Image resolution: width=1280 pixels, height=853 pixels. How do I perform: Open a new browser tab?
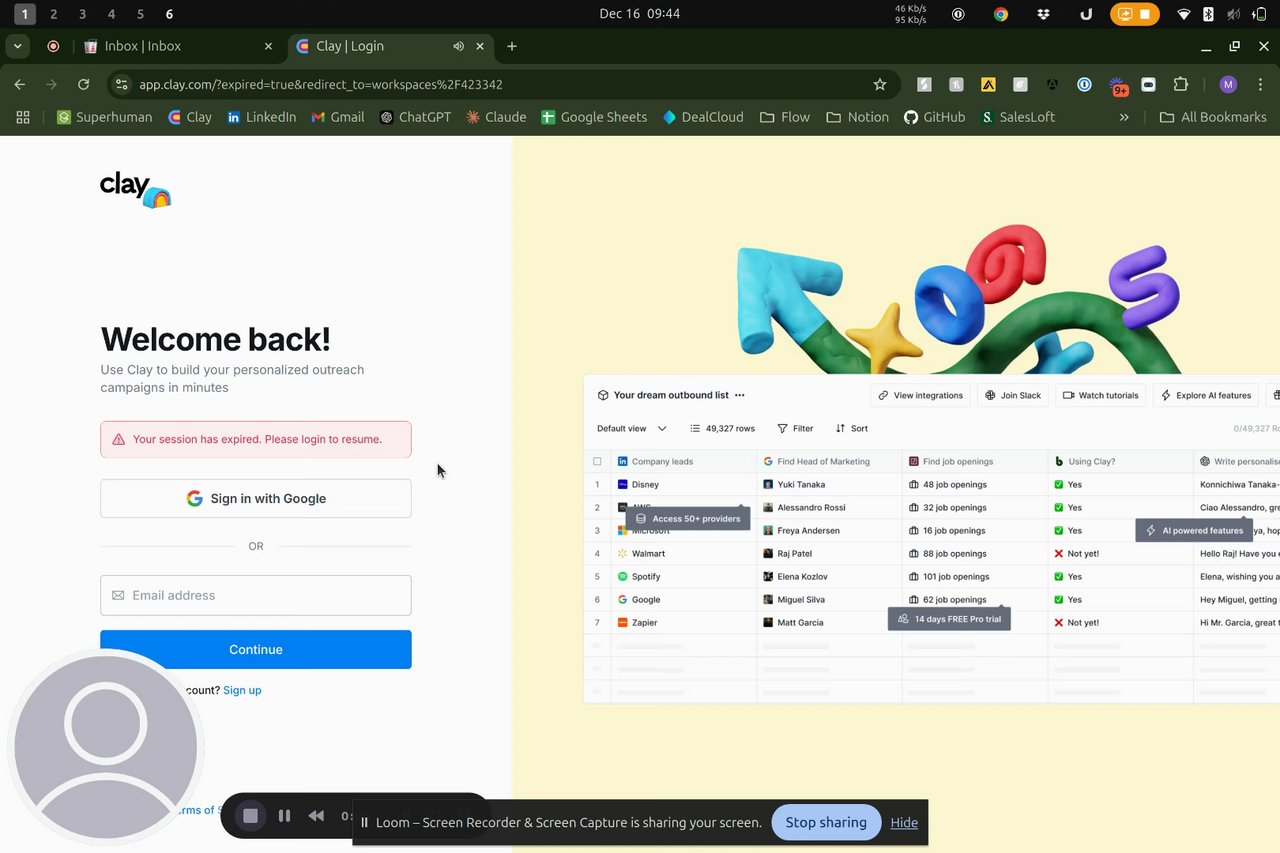tap(512, 46)
